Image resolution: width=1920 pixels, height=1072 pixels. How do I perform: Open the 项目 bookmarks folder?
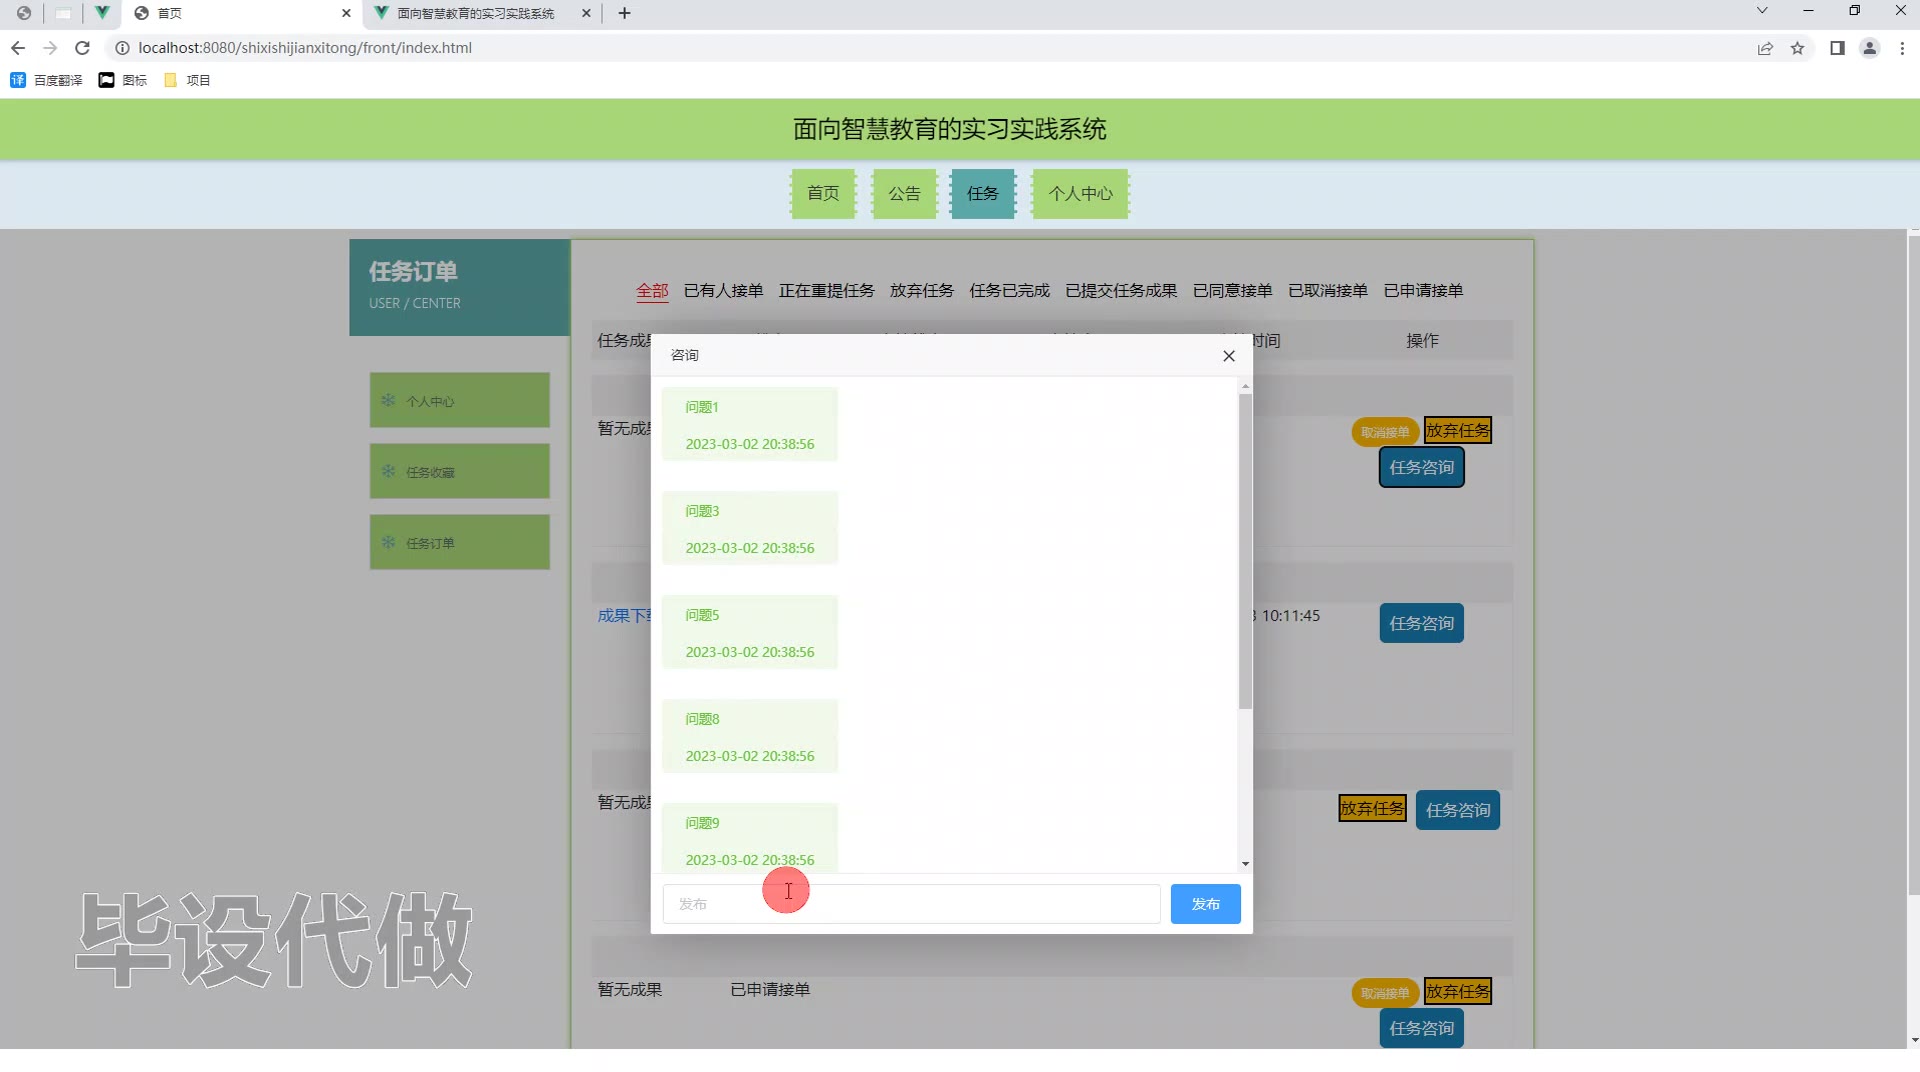187,80
